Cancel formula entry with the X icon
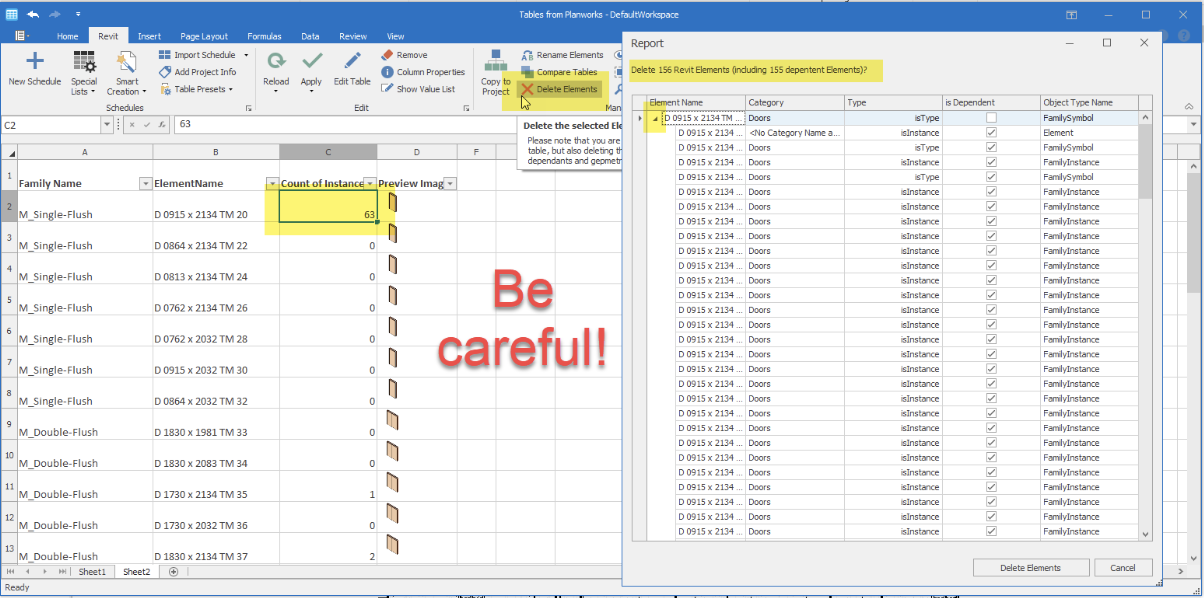This screenshot has height=598, width=1204. tap(132, 125)
